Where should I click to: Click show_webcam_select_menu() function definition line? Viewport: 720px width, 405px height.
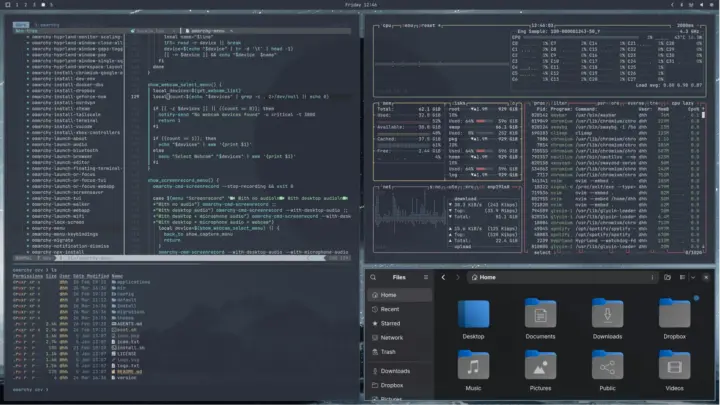coord(185,85)
